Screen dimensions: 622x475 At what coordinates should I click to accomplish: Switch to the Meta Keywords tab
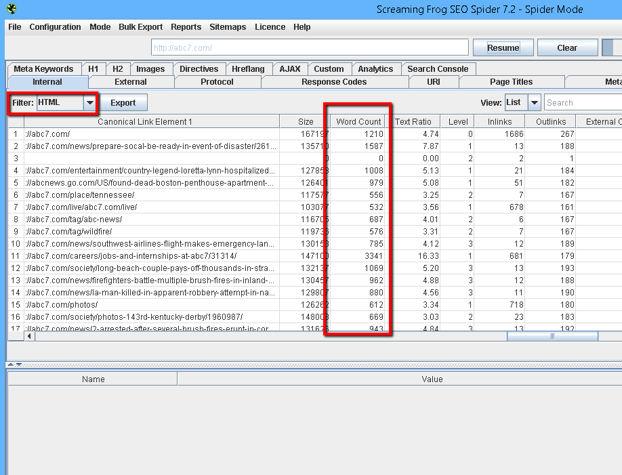pos(44,69)
